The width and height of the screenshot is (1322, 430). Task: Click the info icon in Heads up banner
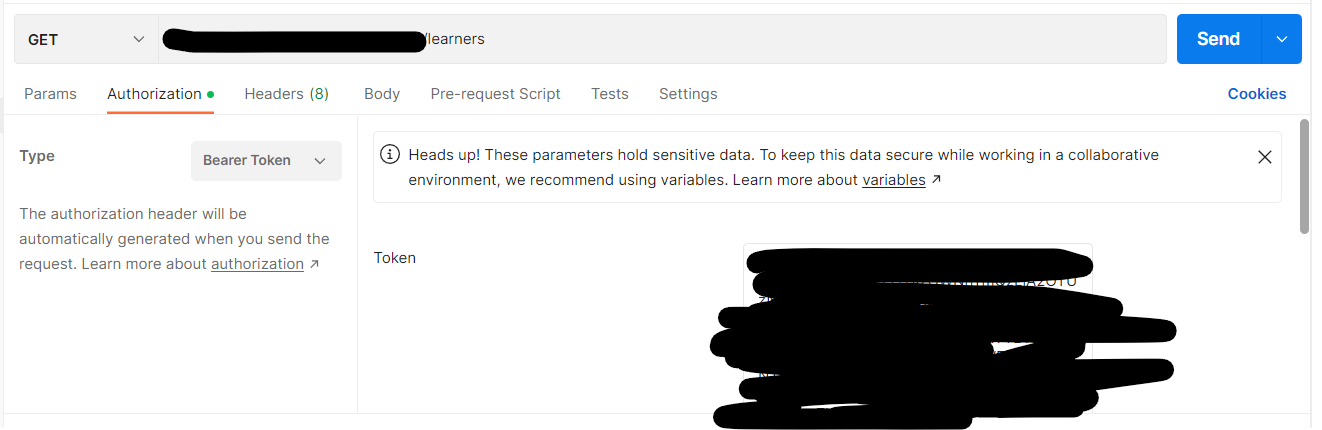tap(390, 155)
